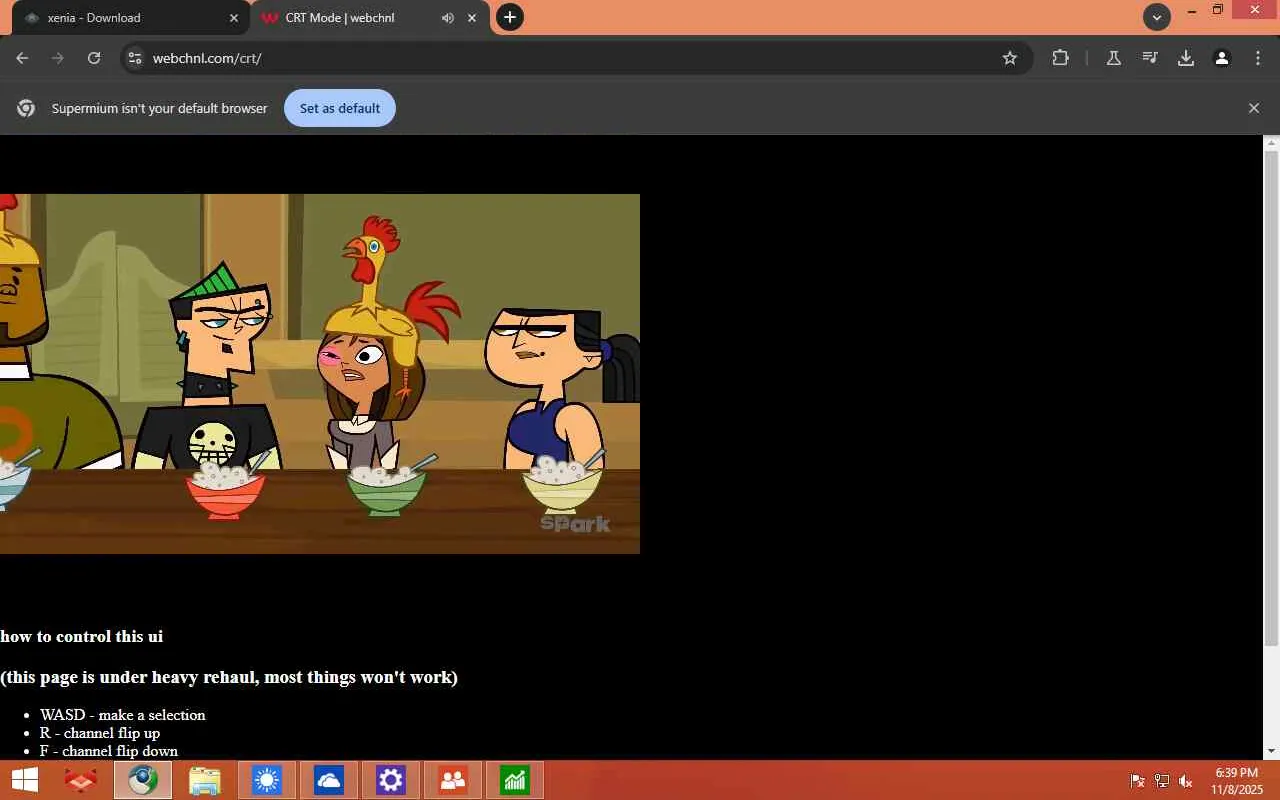The width and height of the screenshot is (1280, 800).
Task: Close the CRT Mode webchnl tab
Action: pyautogui.click(x=472, y=18)
